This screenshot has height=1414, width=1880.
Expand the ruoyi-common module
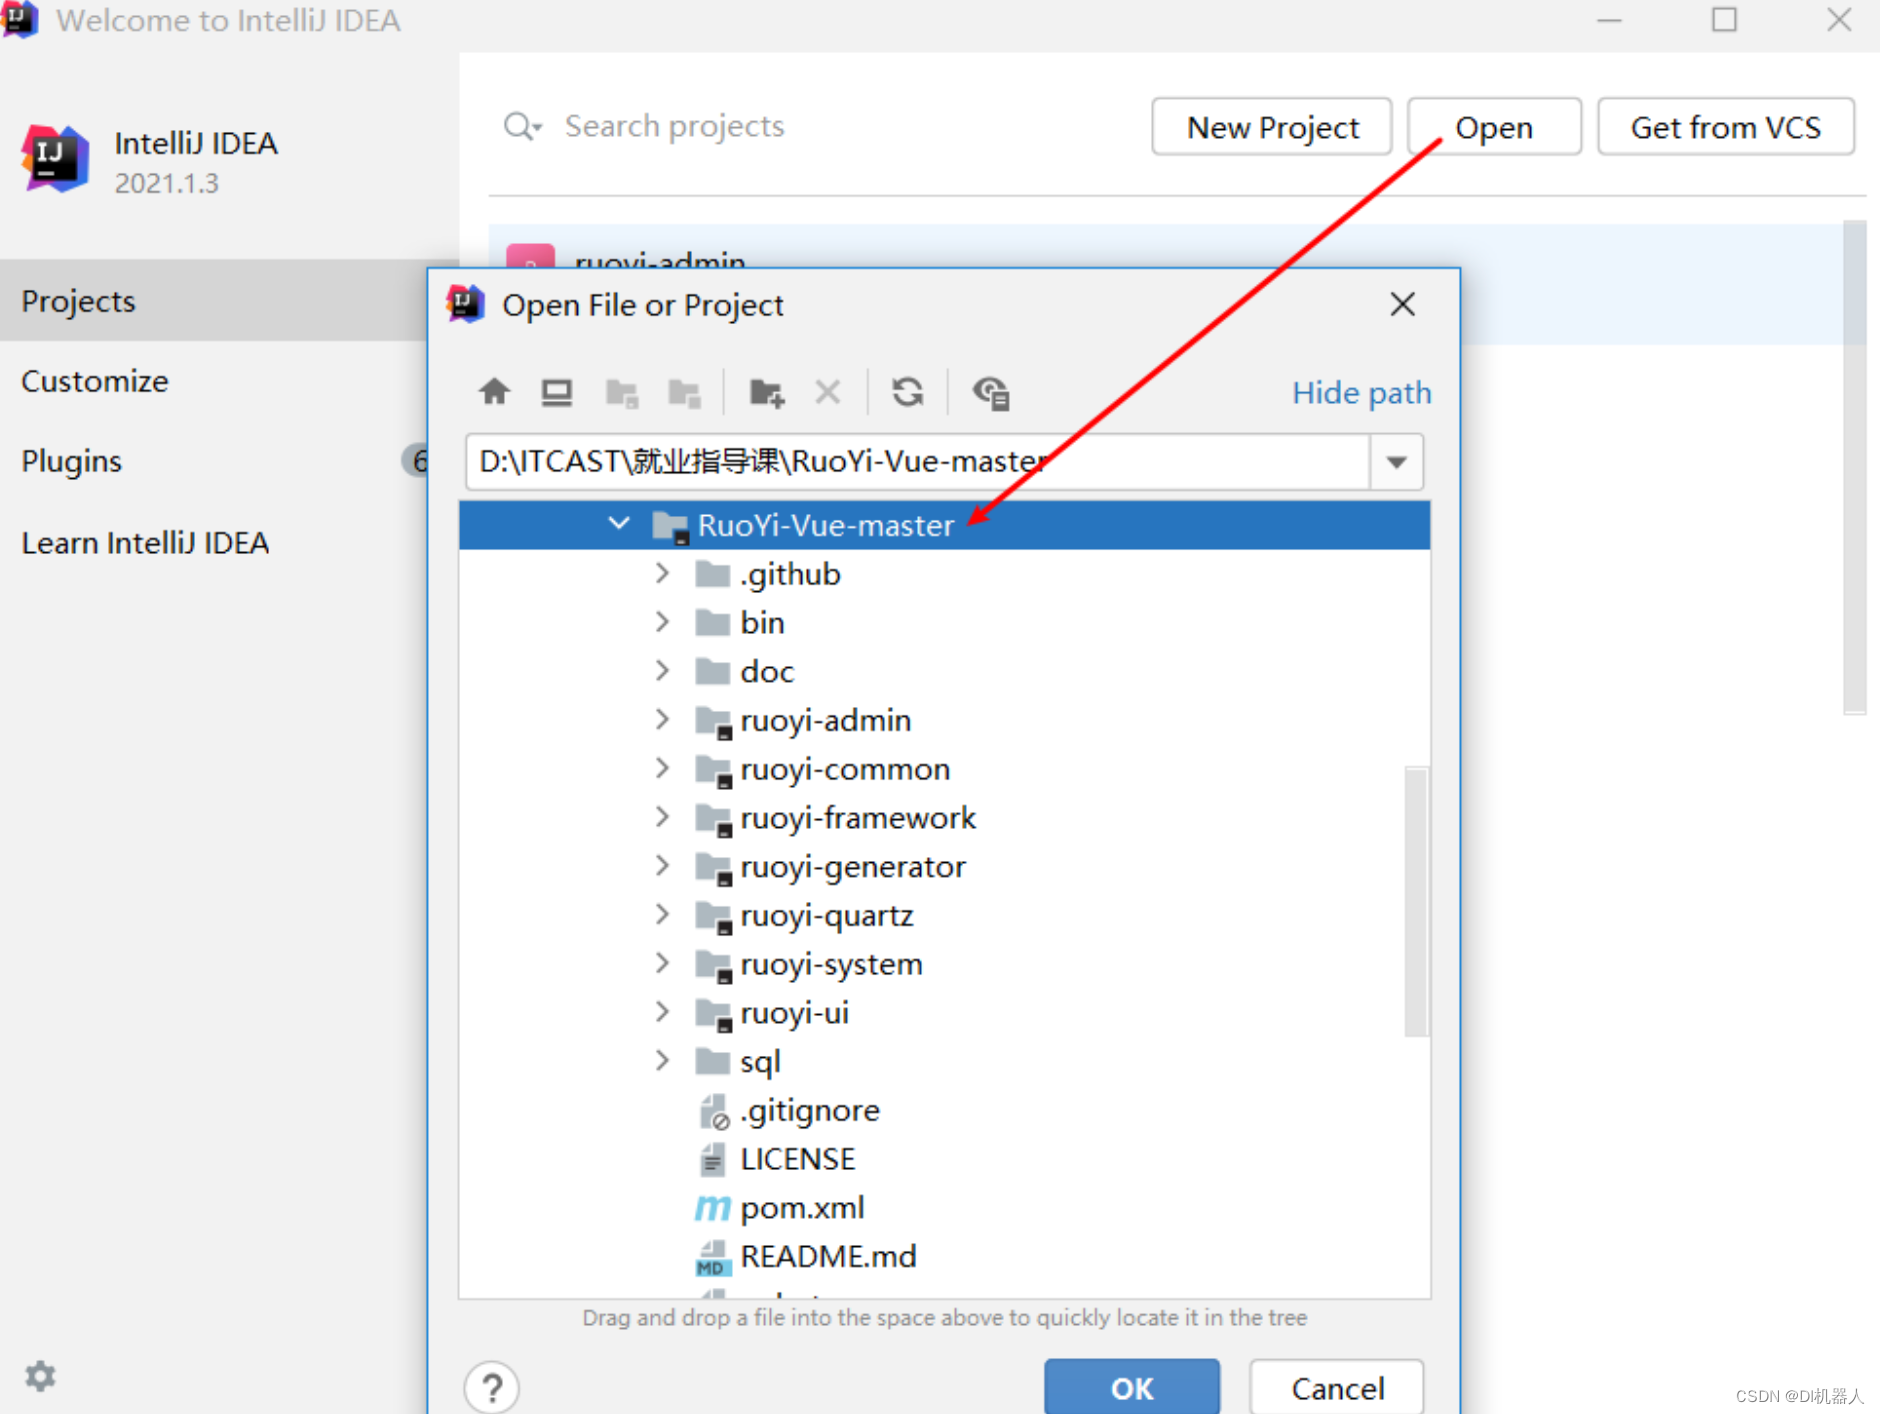click(x=662, y=768)
